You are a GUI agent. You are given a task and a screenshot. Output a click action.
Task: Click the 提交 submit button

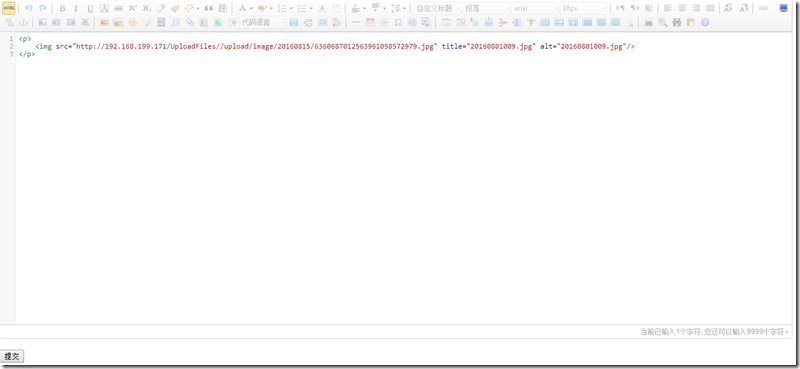pyautogui.click(x=12, y=356)
